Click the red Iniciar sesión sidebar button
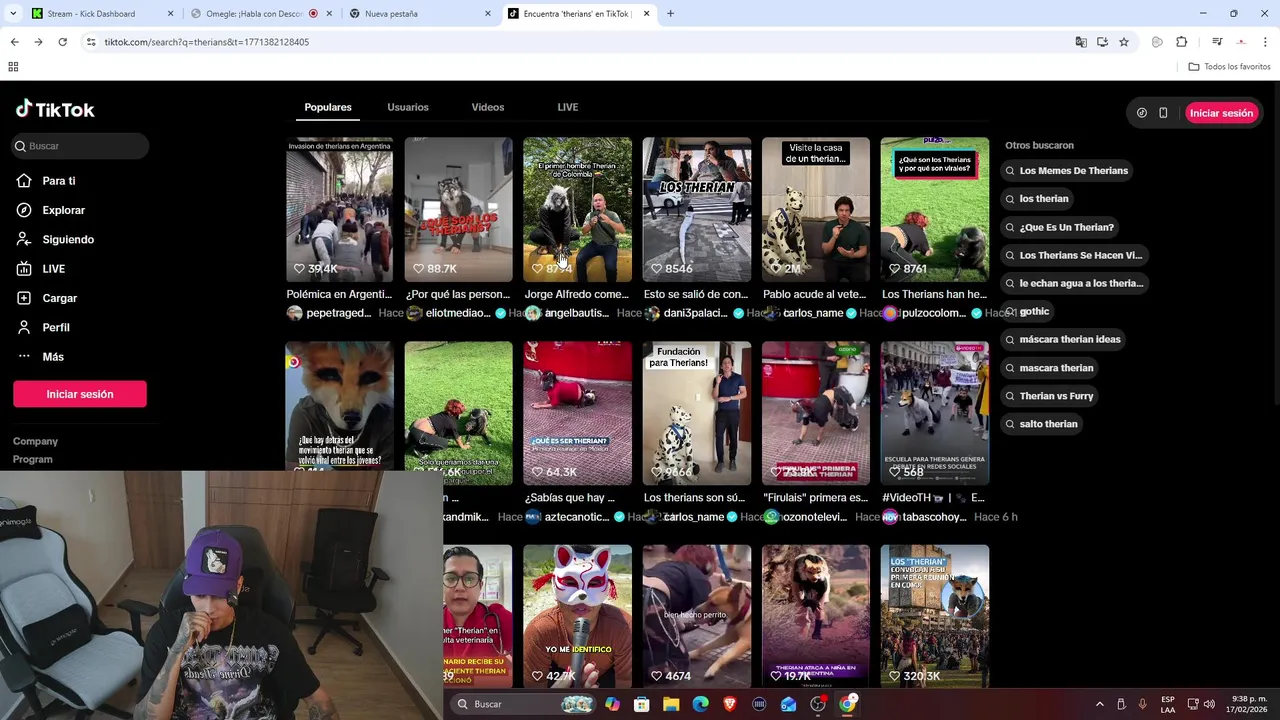Image resolution: width=1280 pixels, height=720 pixels. [80, 394]
